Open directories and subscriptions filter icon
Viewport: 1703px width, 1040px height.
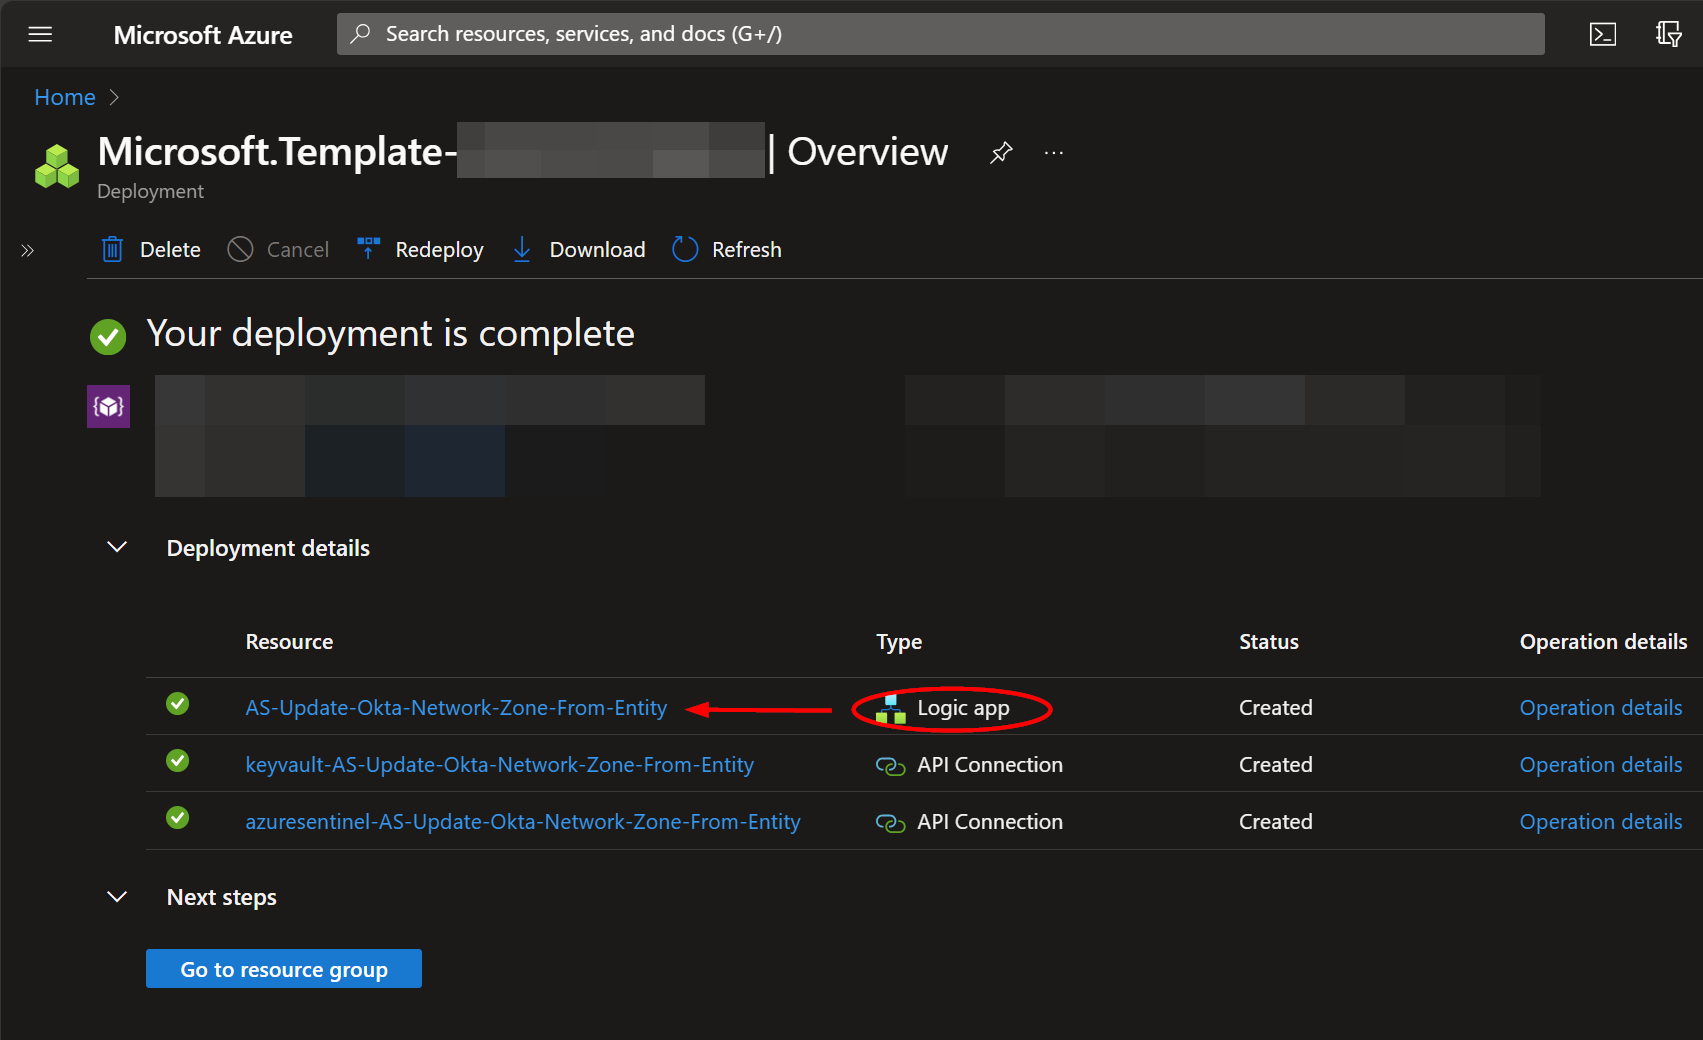tap(1668, 34)
